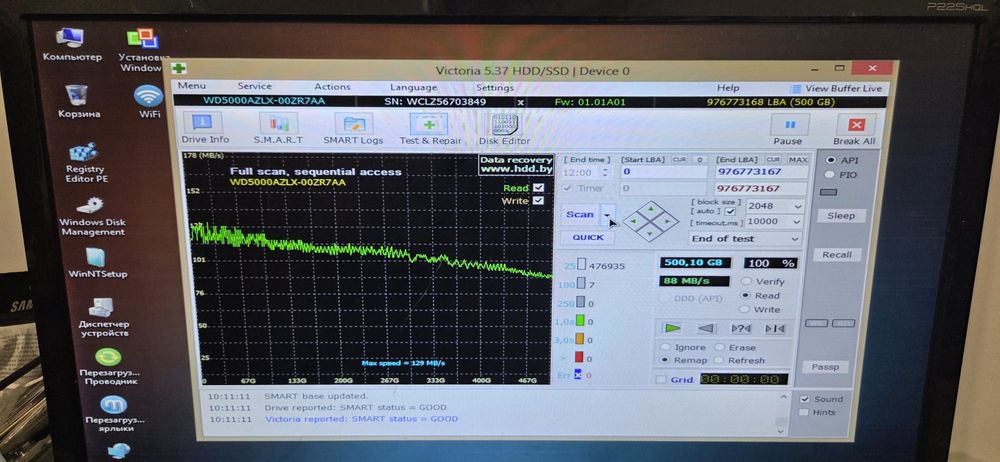
Task: Open the Help menu
Action: tap(728, 88)
